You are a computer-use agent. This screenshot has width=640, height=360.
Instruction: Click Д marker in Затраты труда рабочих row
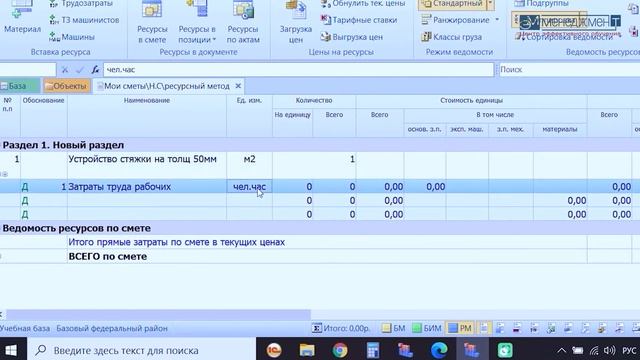point(25,187)
